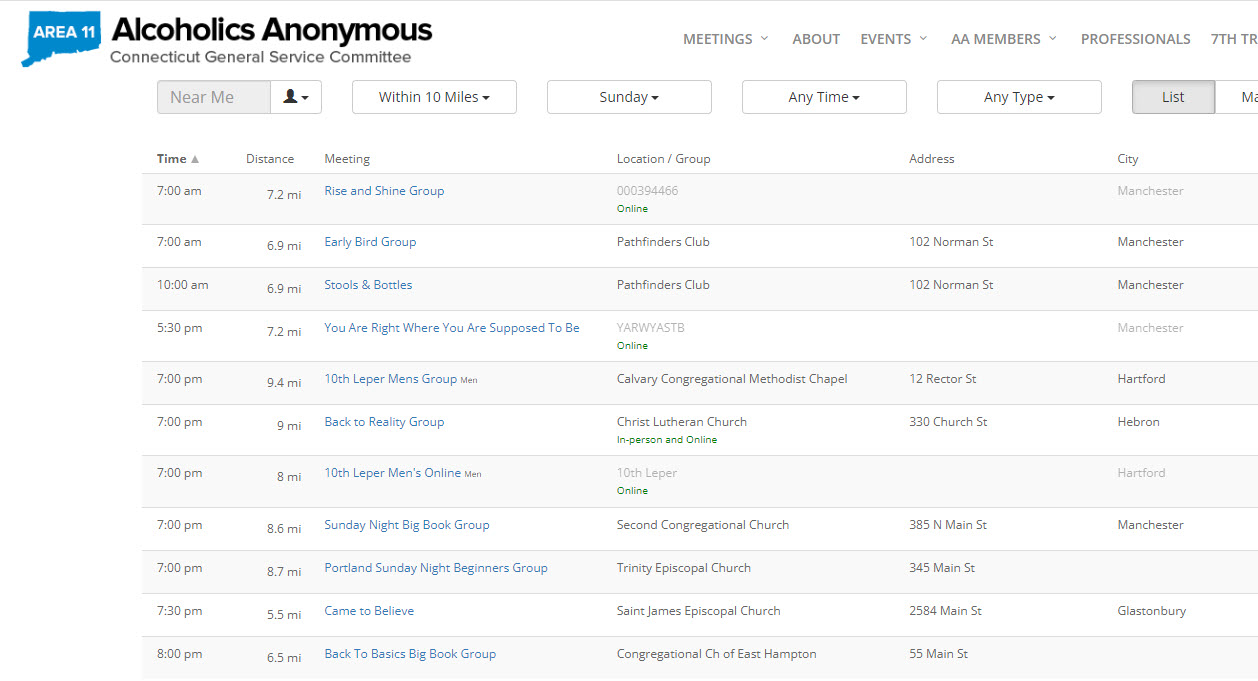Viewport: 1258px width, 681px height.
Task: Open the Sunday day filter dropdown
Action: click(629, 97)
